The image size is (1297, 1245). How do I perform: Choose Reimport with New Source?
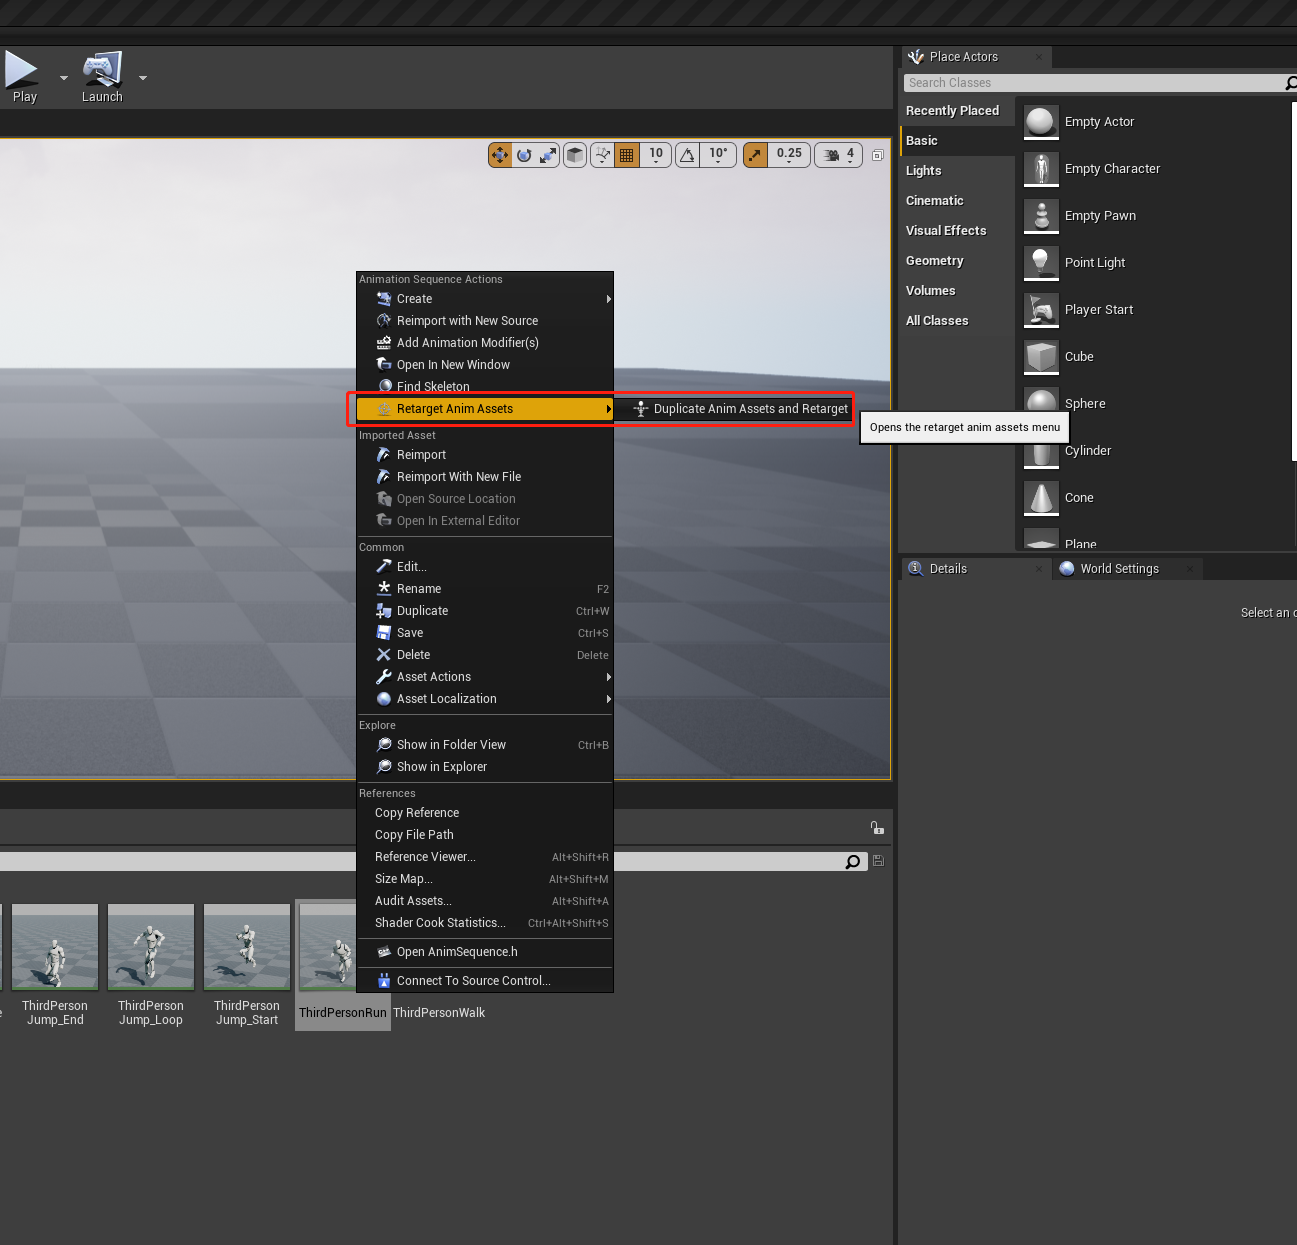[x=485, y=321]
